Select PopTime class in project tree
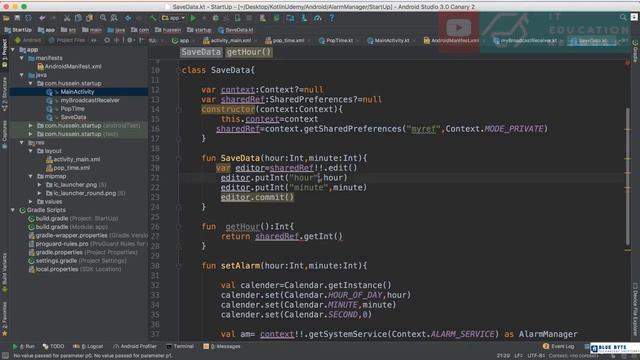640x360 pixels. [72, 109]
